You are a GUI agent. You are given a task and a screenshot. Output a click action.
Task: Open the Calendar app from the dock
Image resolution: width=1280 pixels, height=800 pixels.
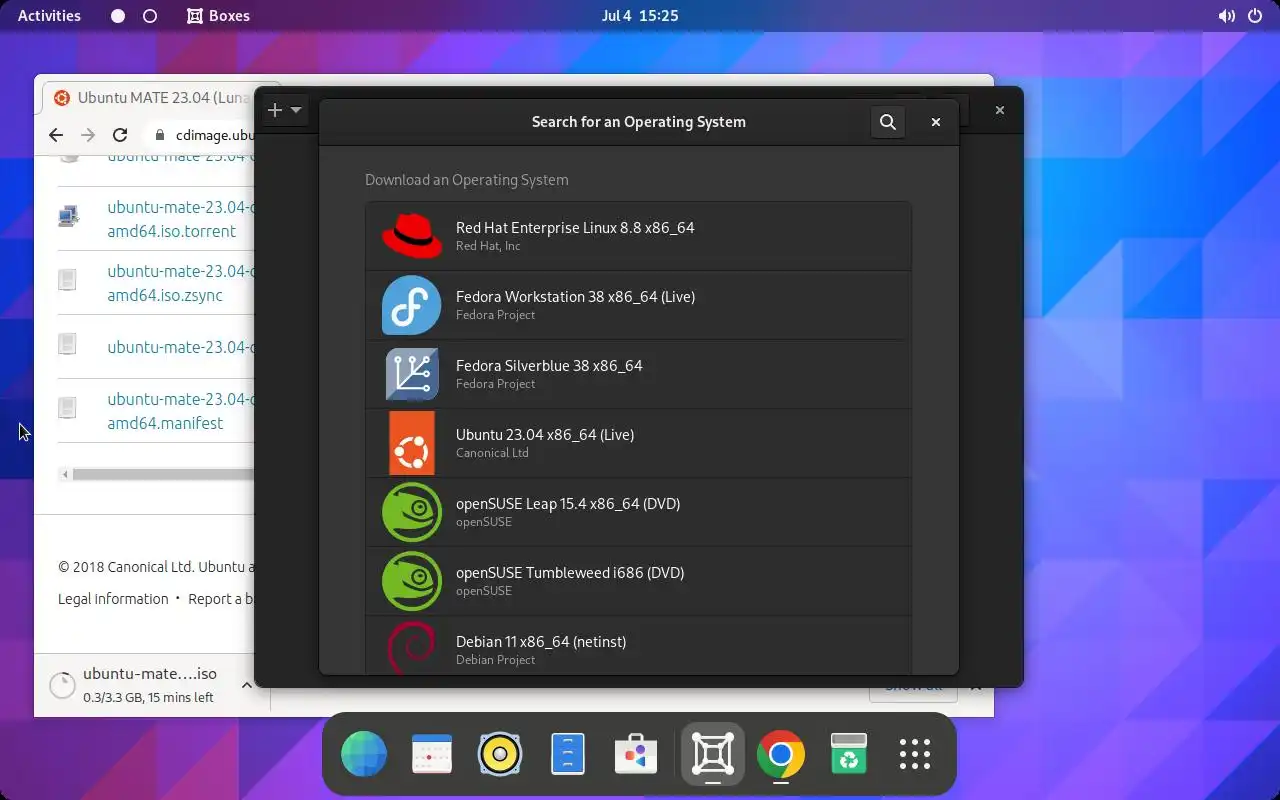point(432,754)
